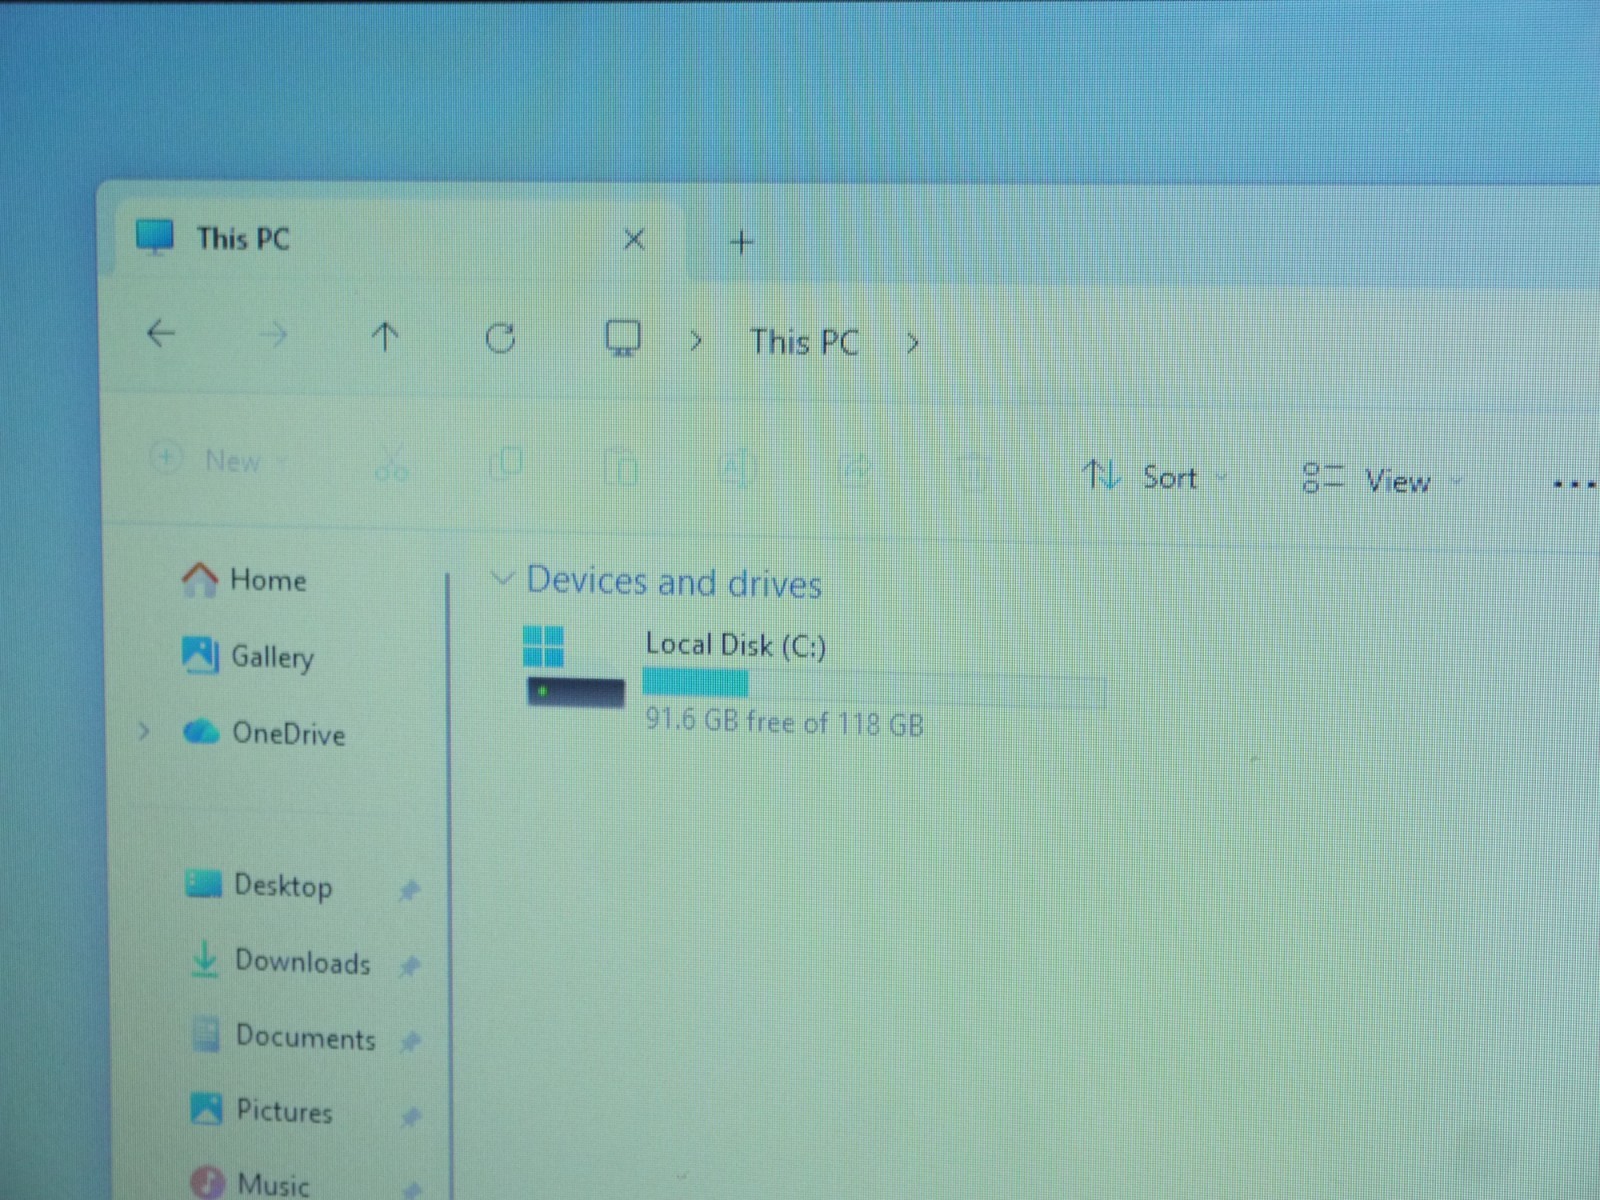Viewport: 1600px width, 1200px height.
Task: Open Pictures in quick access
Action: [262, 1111]
